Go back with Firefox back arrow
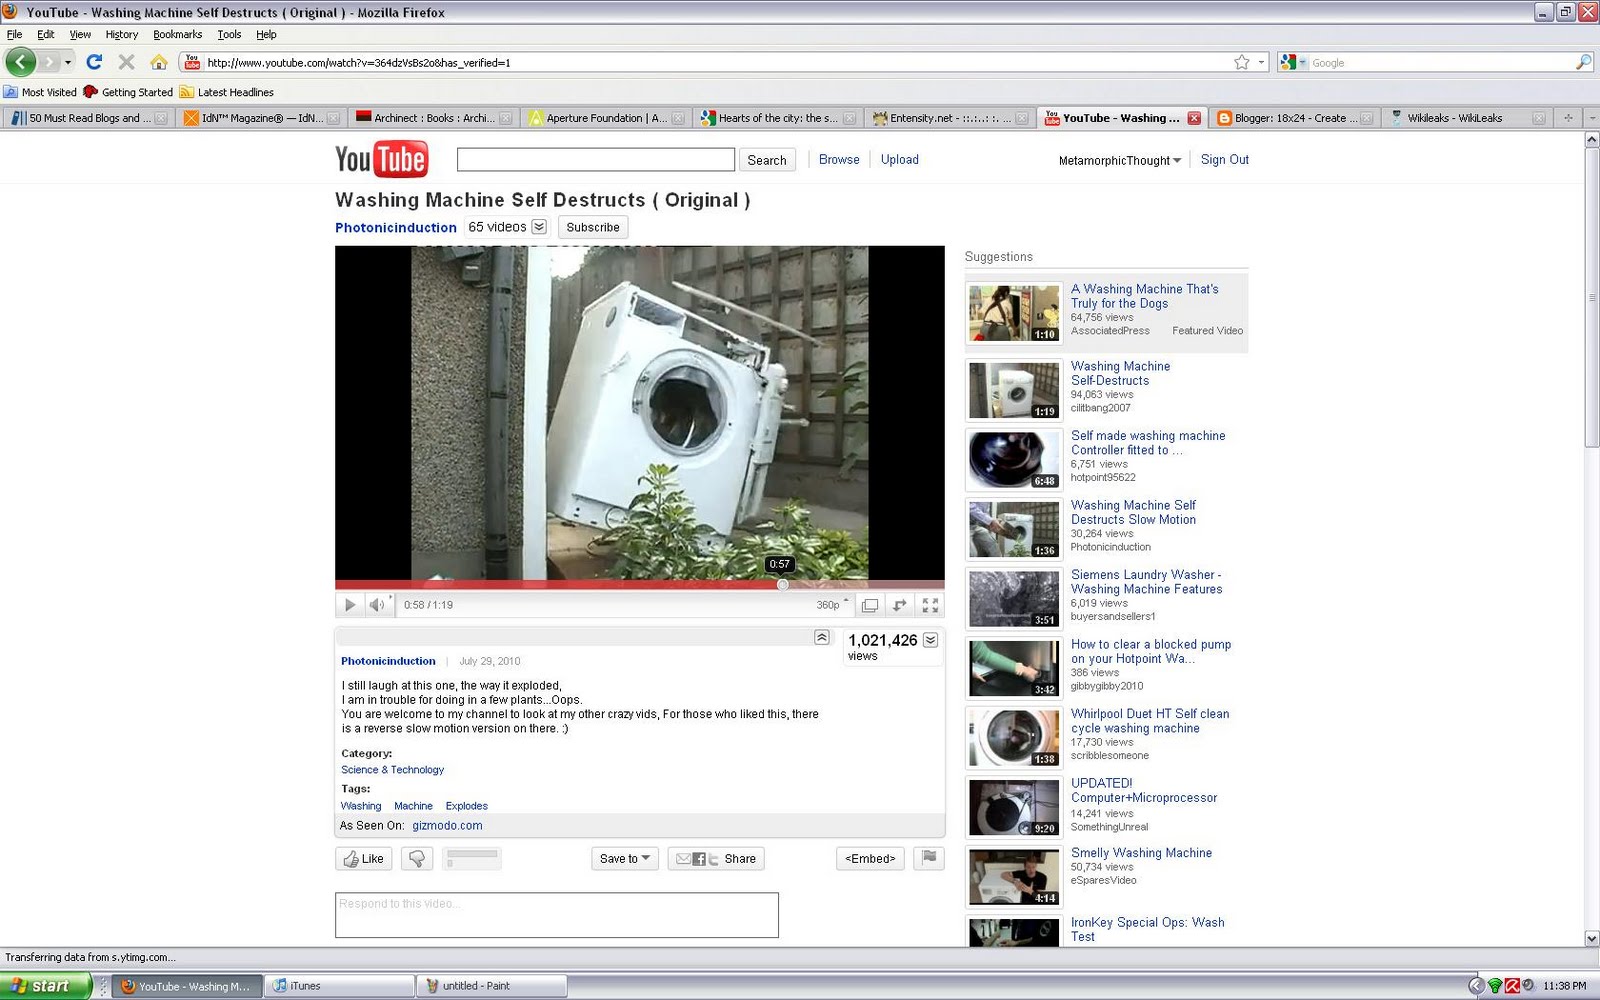This screenshot has height=1000, width=1600. point(21,62)
